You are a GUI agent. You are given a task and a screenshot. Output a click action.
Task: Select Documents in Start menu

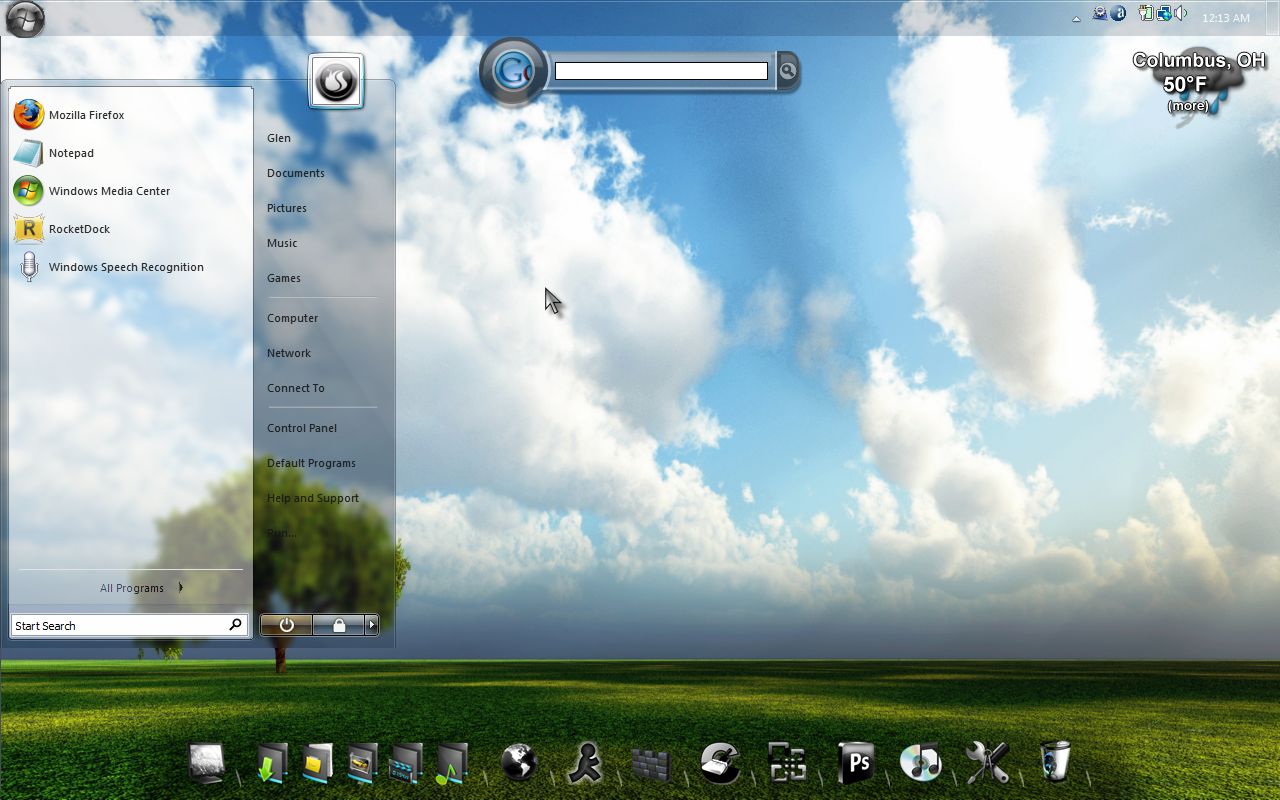pos(296,173)
